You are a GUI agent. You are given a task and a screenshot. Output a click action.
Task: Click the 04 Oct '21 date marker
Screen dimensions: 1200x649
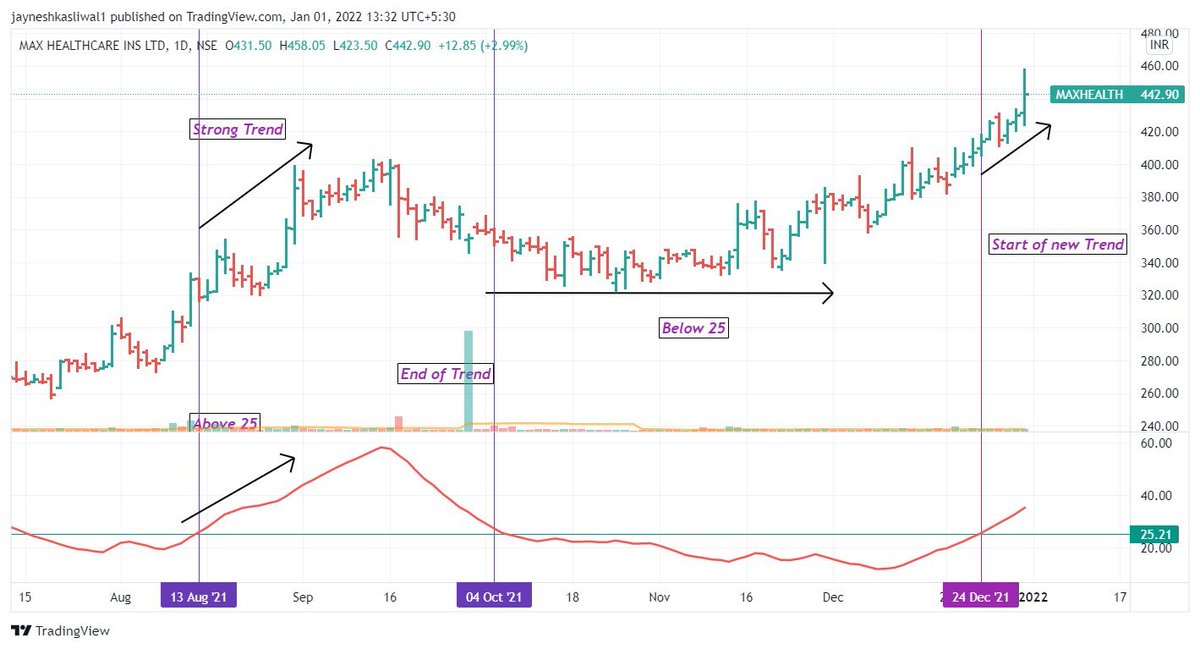[494, 596]
